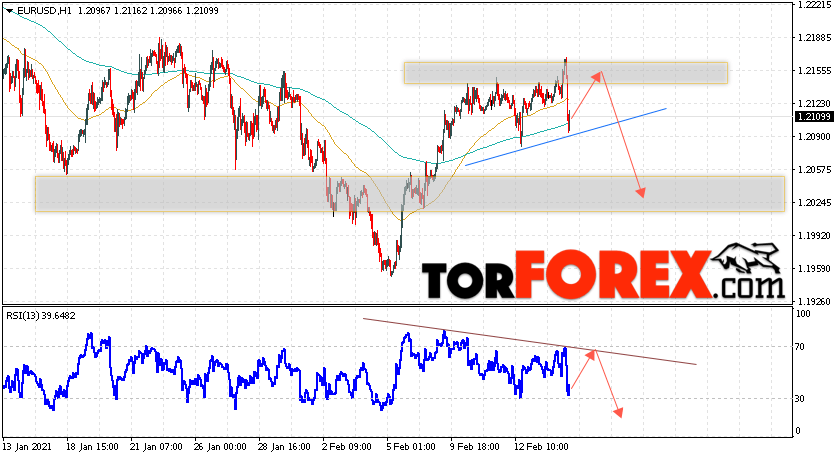
Task: Select the high value 1.21162 in header
Action: pos(130,11)
